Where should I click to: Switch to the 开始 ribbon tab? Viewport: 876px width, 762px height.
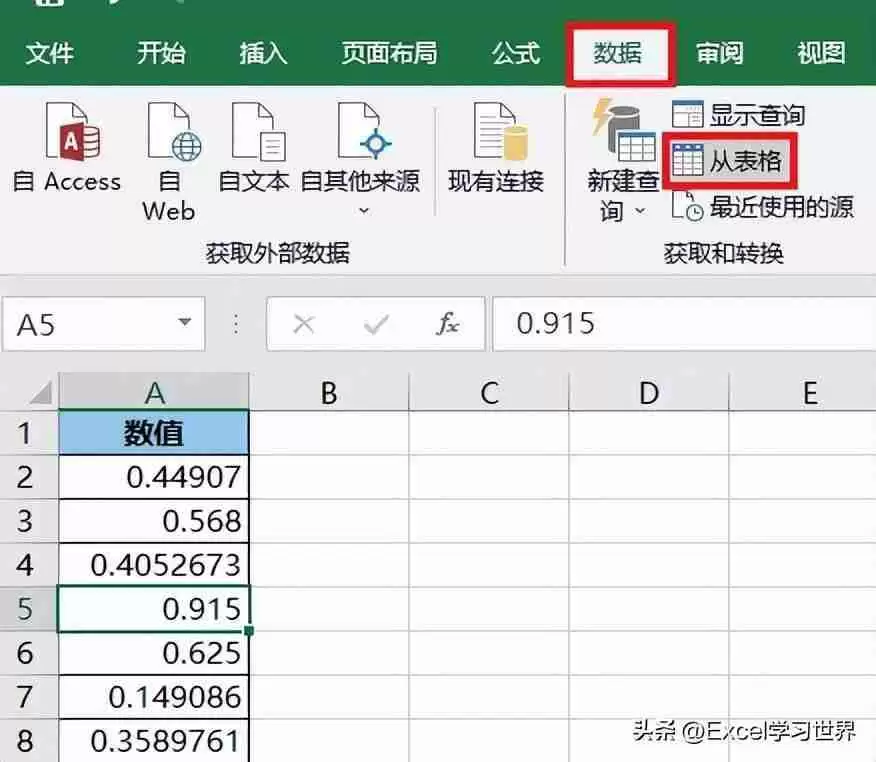pyautogui.click(x=159, y=54)
